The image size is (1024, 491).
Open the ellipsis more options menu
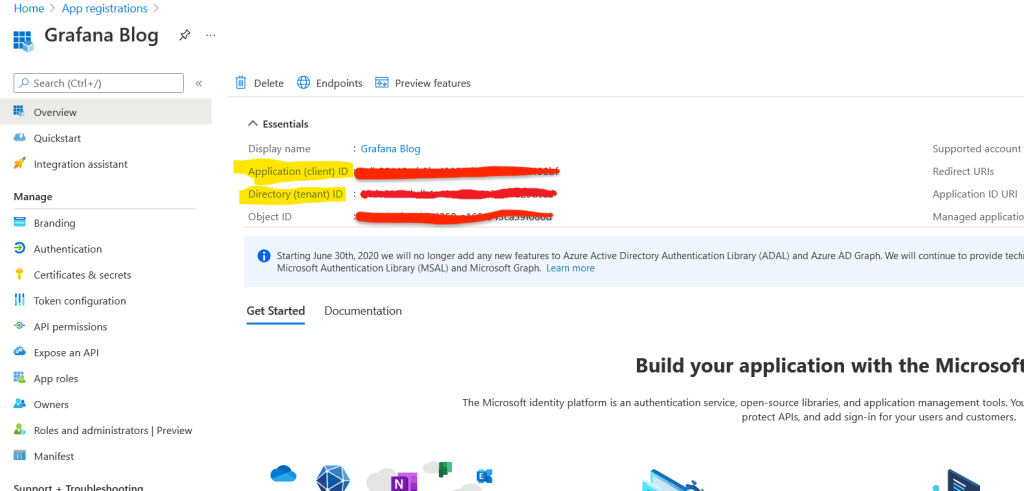tap(210, 35)
